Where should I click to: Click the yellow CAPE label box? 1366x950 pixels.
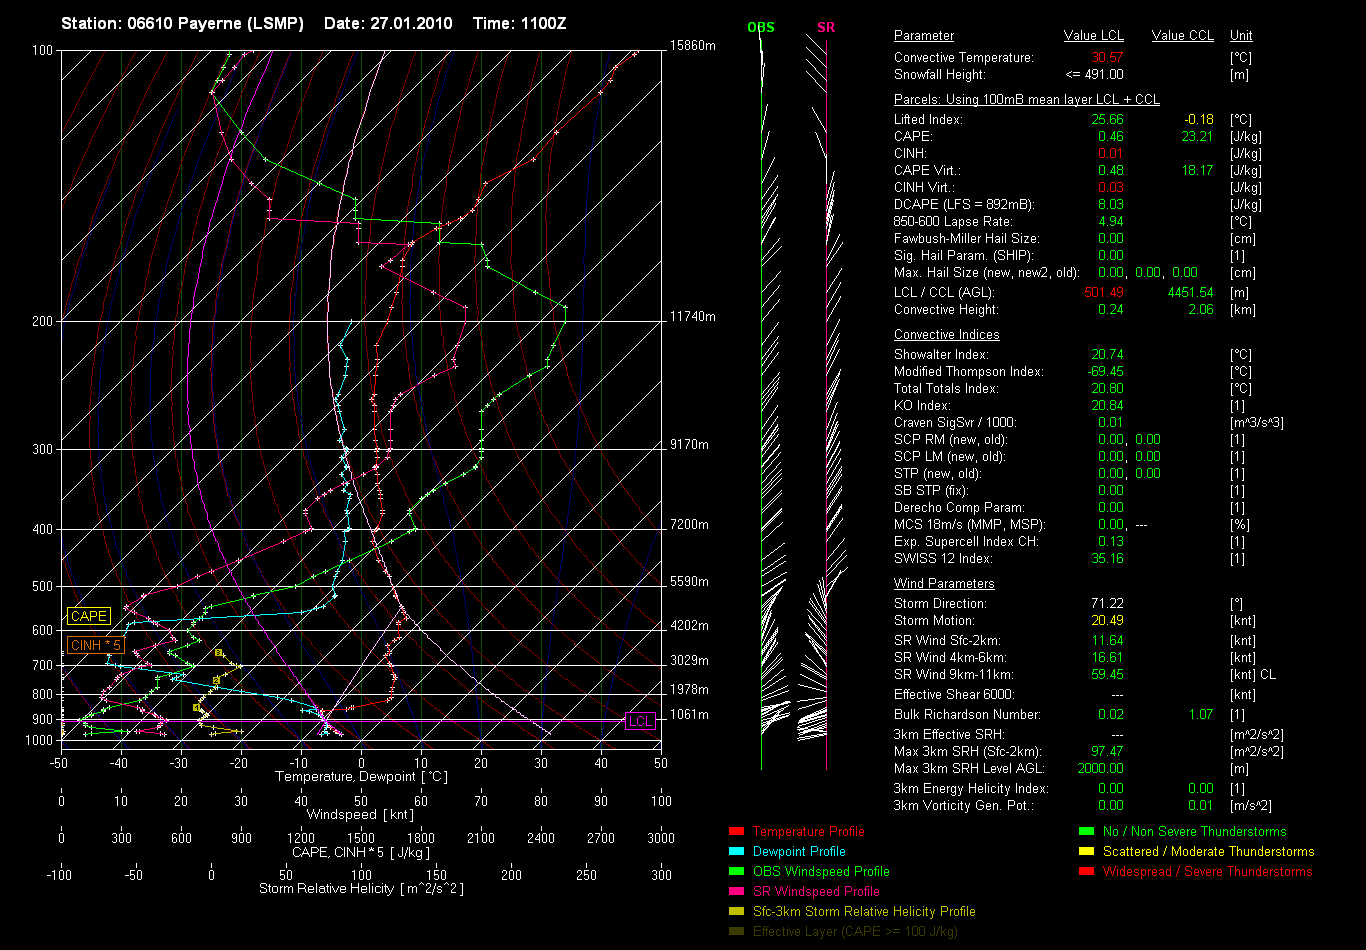89,617
